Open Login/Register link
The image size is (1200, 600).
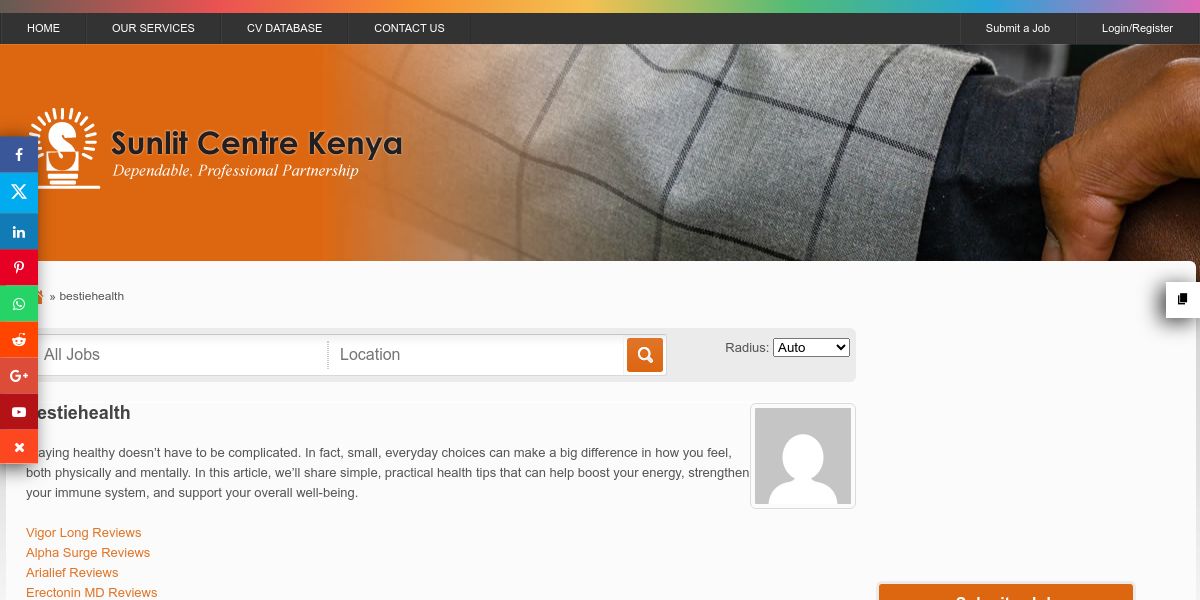point(1137,28)
